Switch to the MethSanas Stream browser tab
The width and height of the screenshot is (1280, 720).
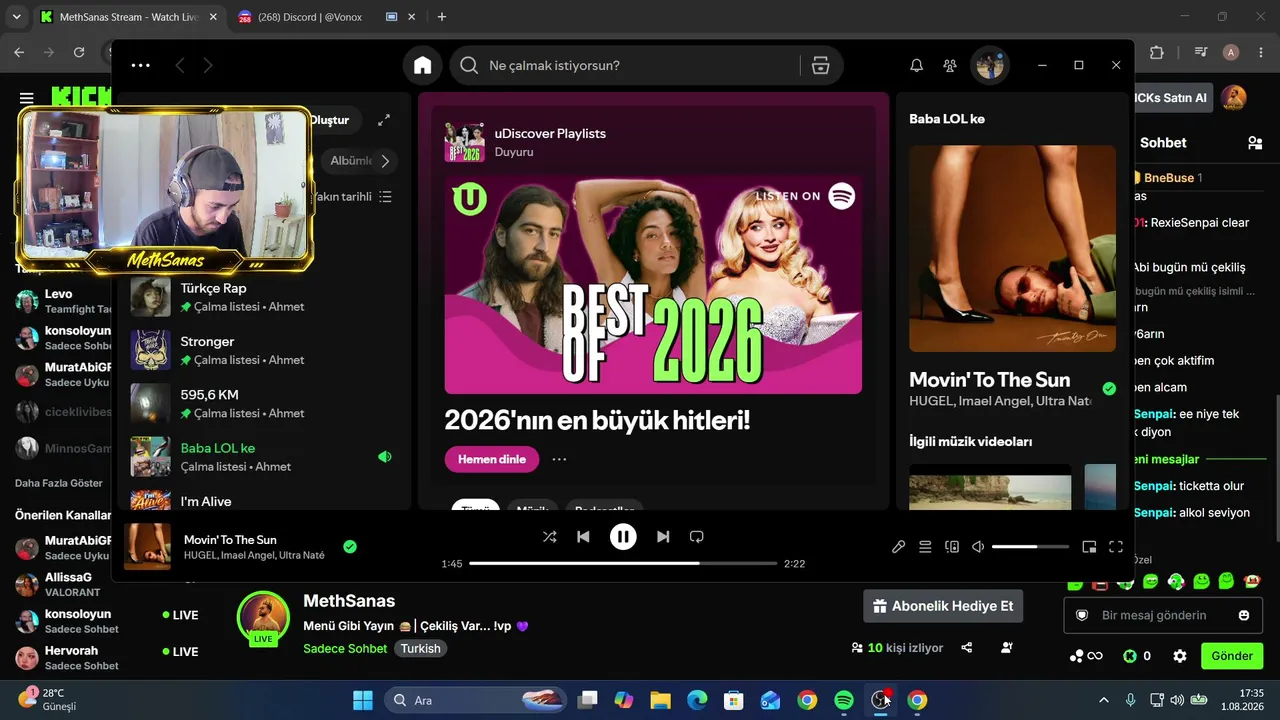[129, 17]
